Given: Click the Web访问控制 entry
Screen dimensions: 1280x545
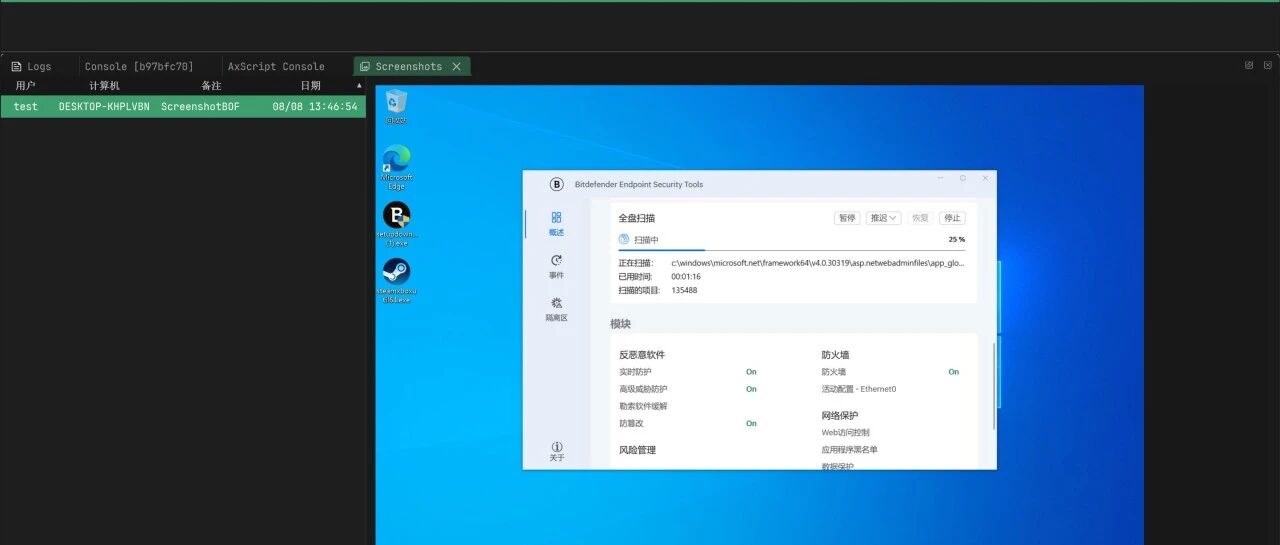Looking at the screenshot, I should click(845, 433).
